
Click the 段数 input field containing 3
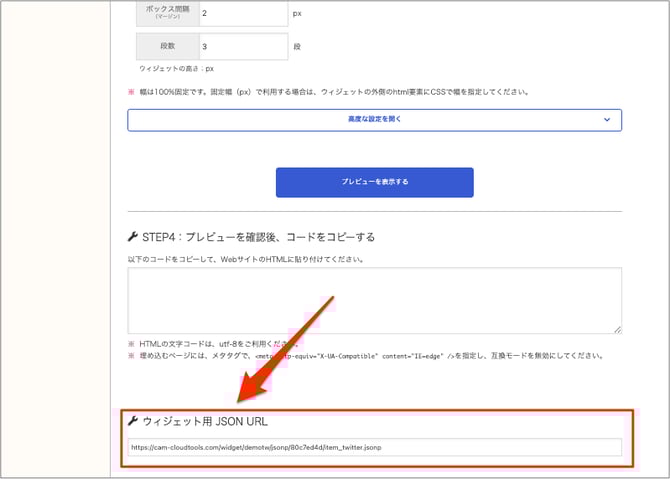(x=242, y=46)
